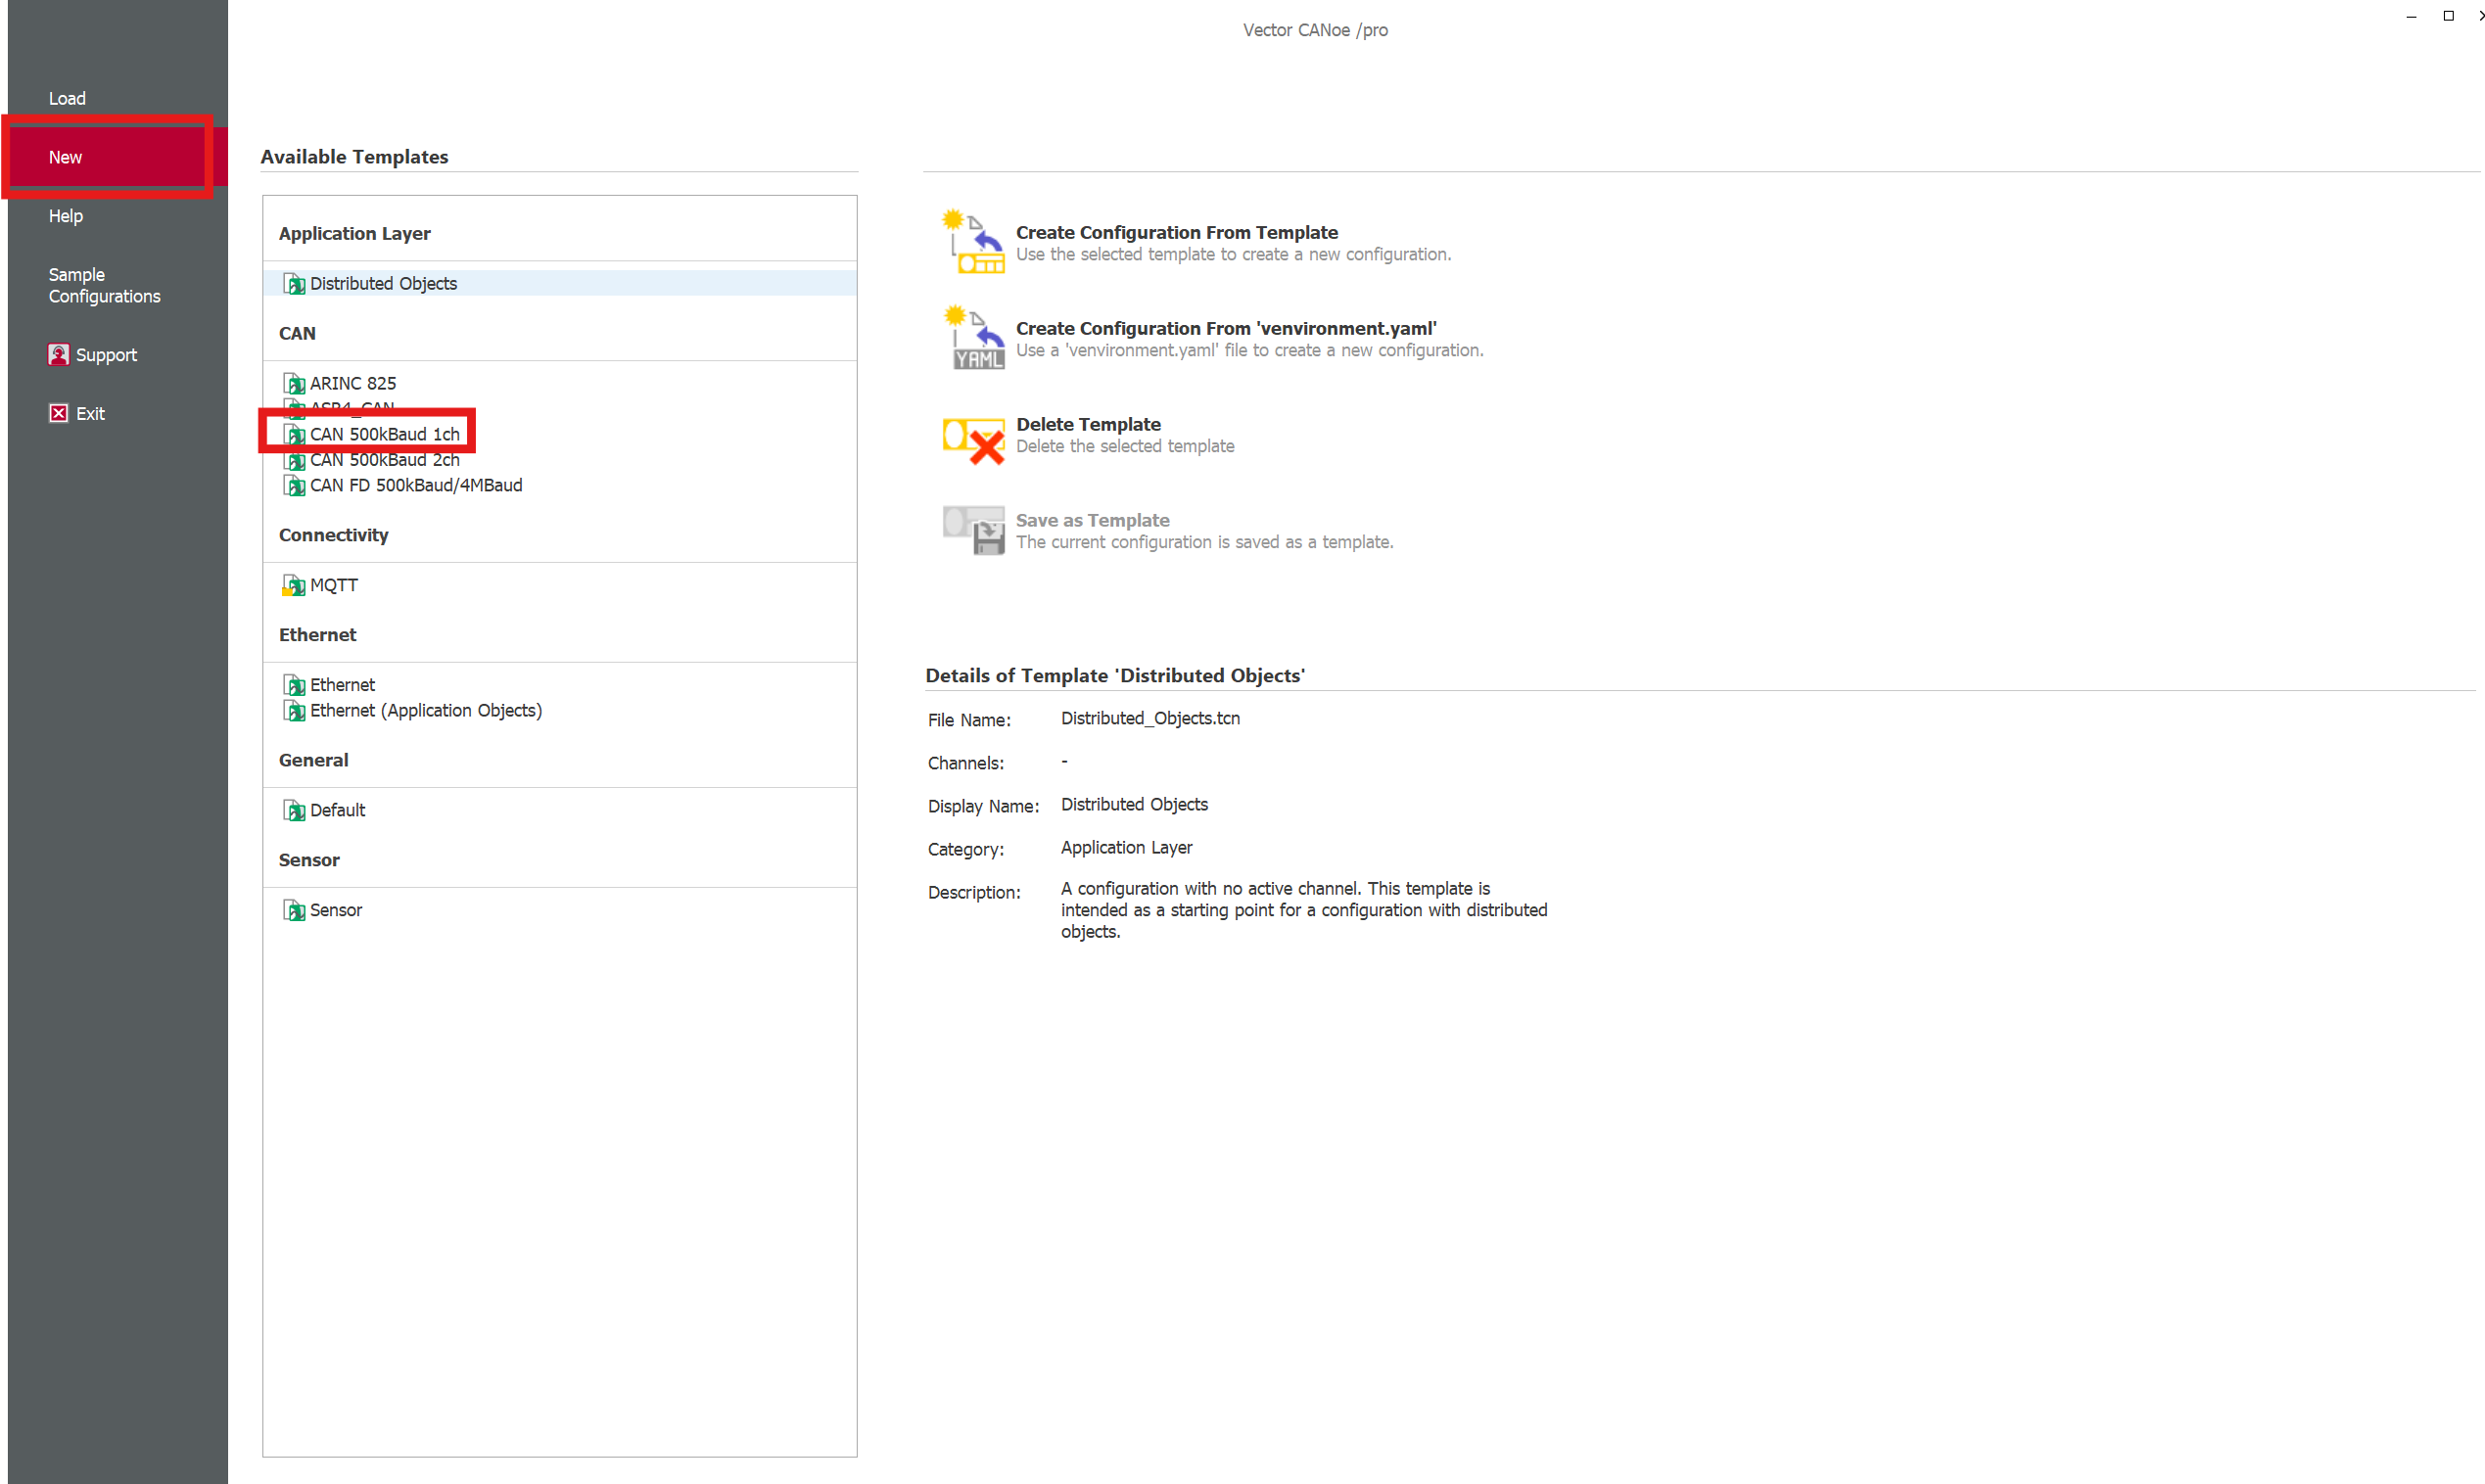Click the ARINC 825 template icon

(294, 384)
